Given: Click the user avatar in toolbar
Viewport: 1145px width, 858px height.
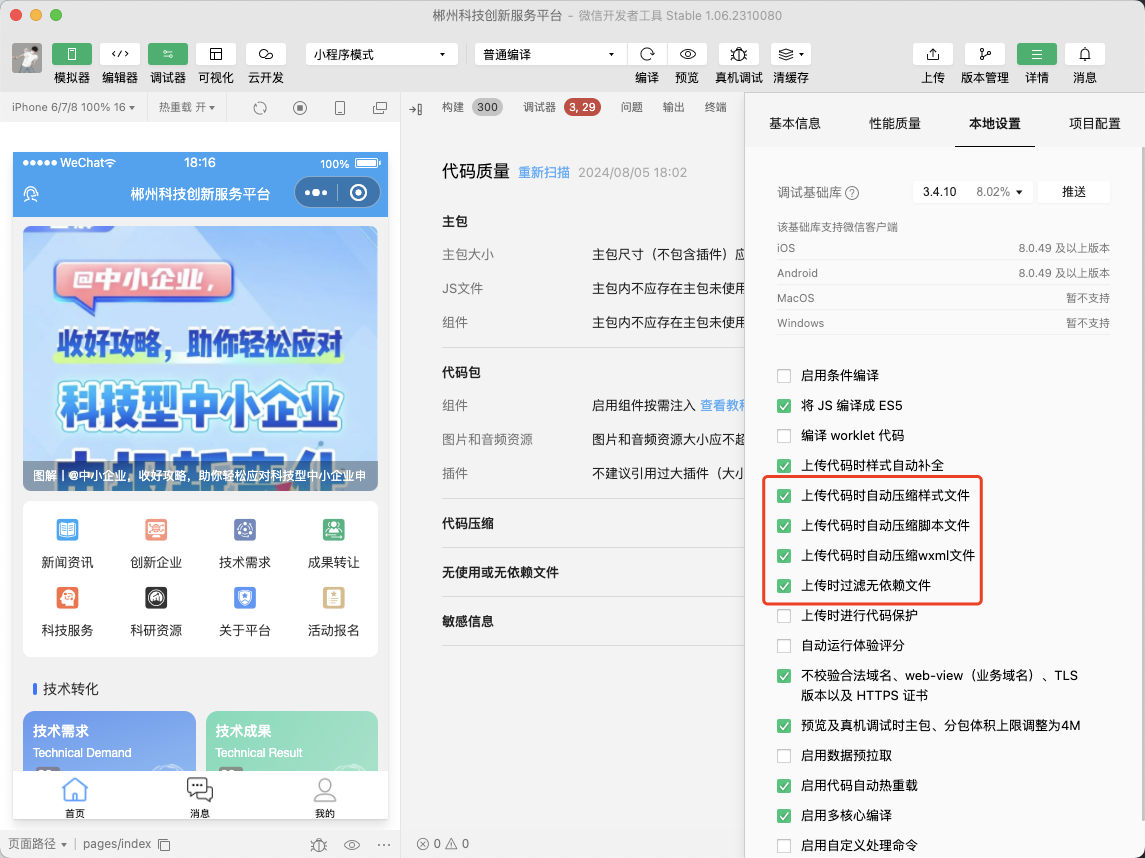Looking at the screenshot, I should coord(27,58).
